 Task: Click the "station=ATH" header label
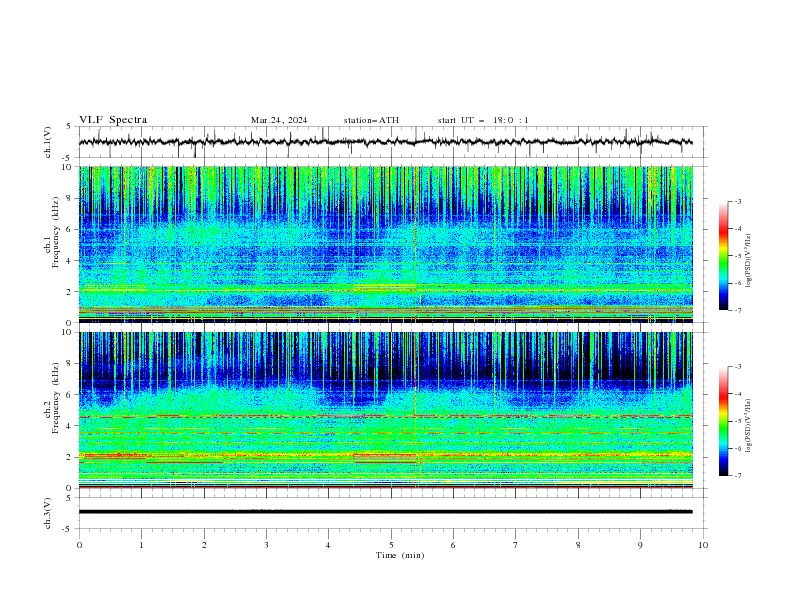[371, 120]
